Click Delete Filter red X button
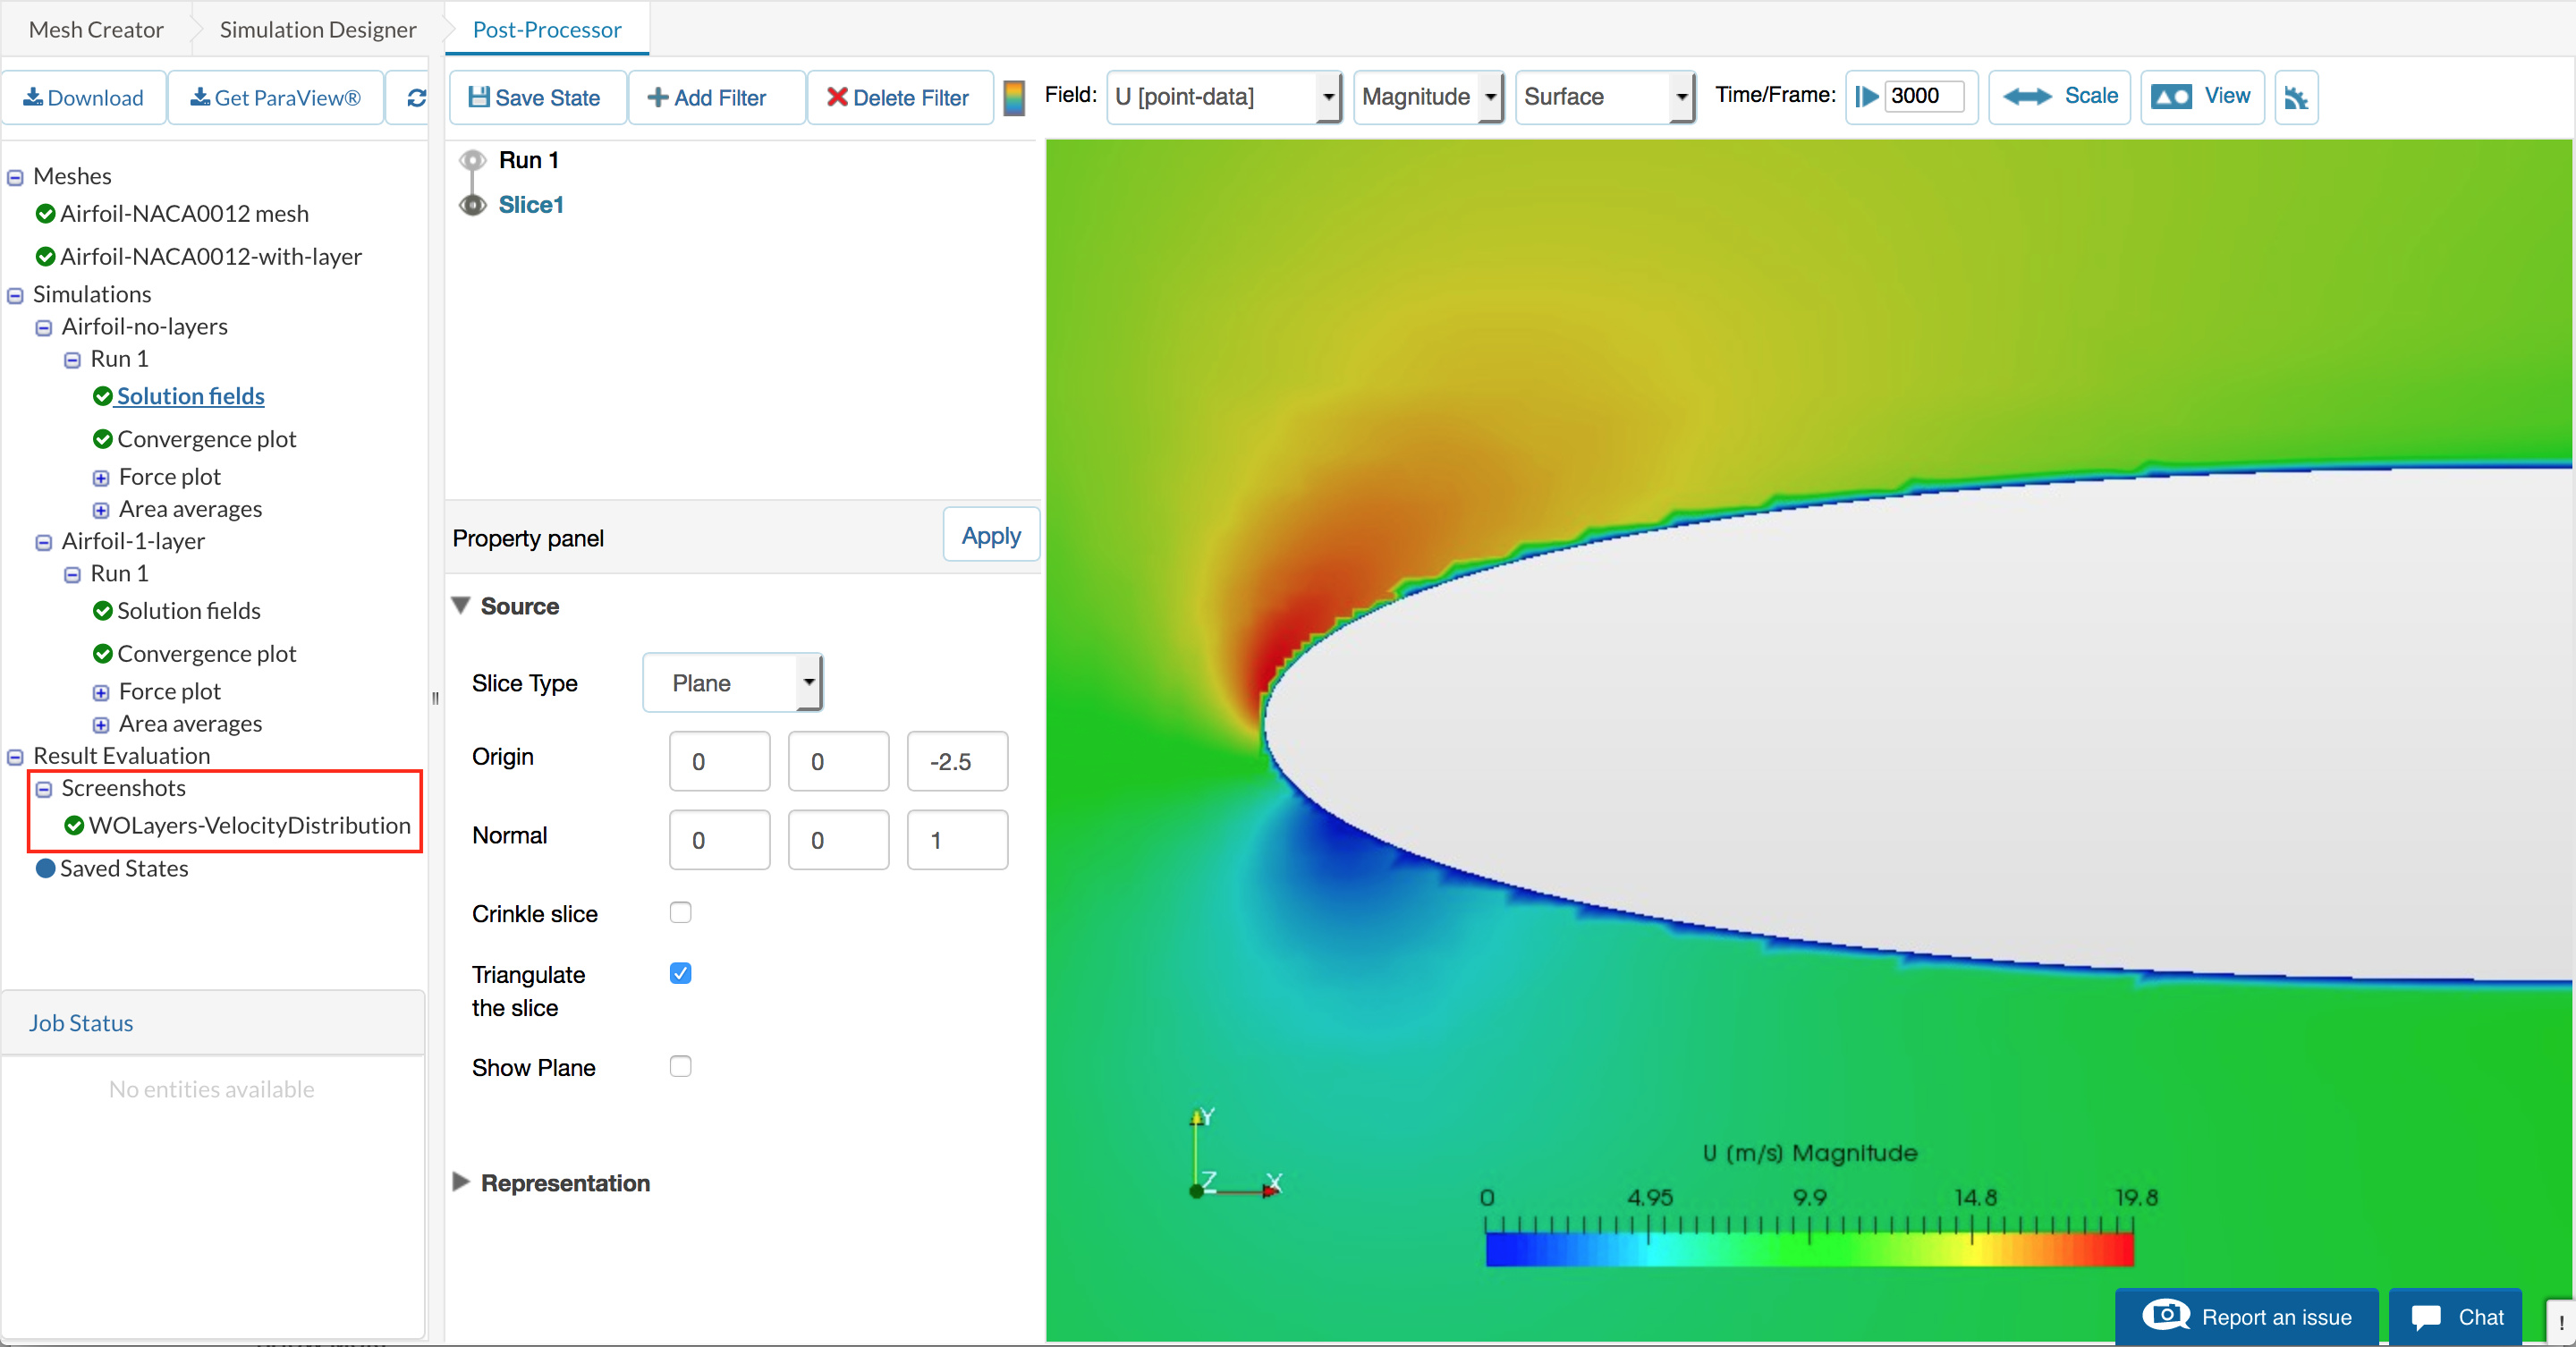 (898, 97)
